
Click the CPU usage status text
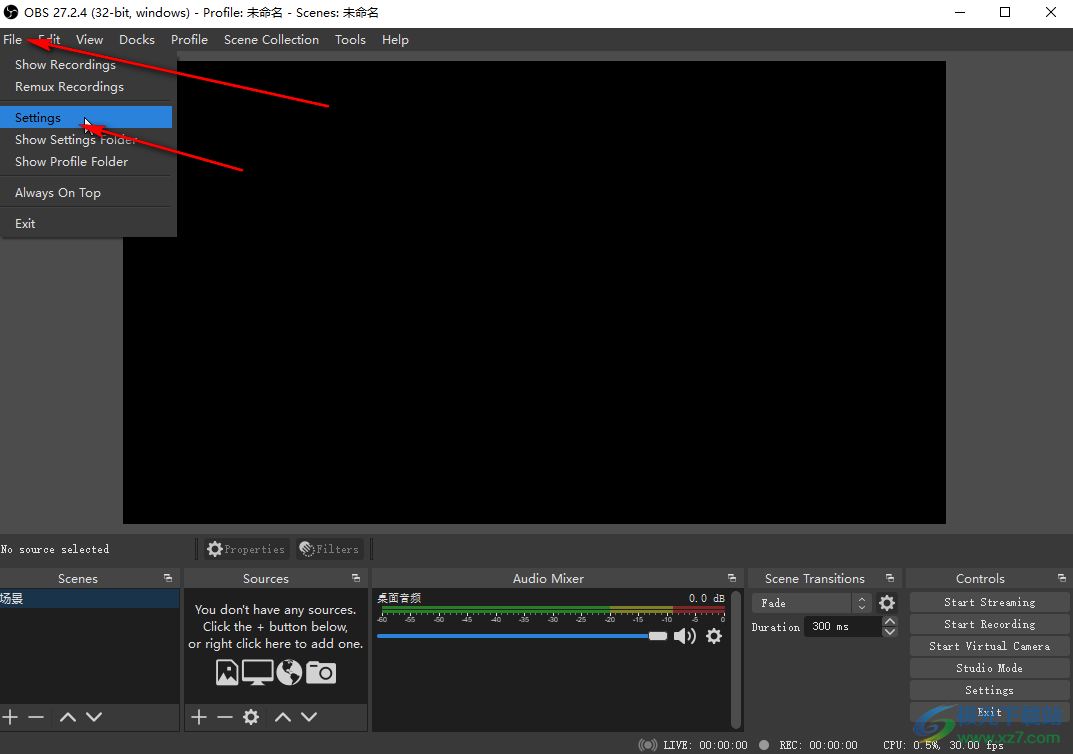[x=912, y=745]
